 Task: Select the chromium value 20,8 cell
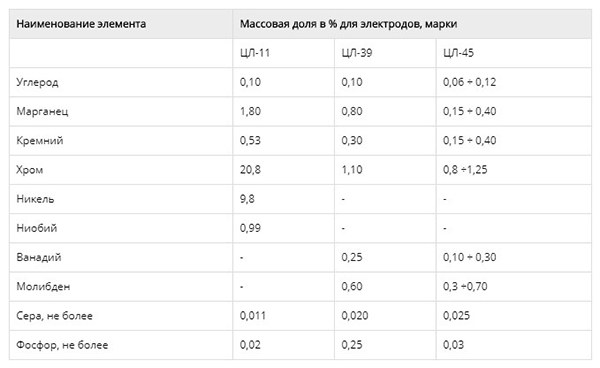point(283,170)
